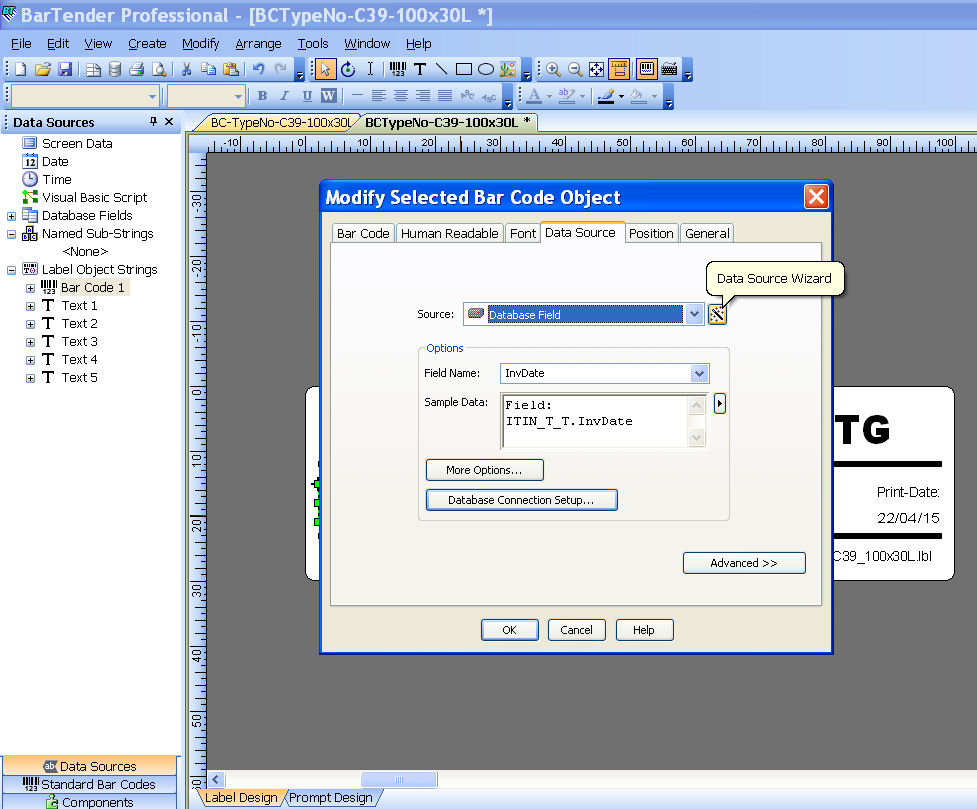Switch to the Bar Code tab
Image resolution: width=977 pixels, height=809 pixels.
pyautogui.click(x=363, y=234)
